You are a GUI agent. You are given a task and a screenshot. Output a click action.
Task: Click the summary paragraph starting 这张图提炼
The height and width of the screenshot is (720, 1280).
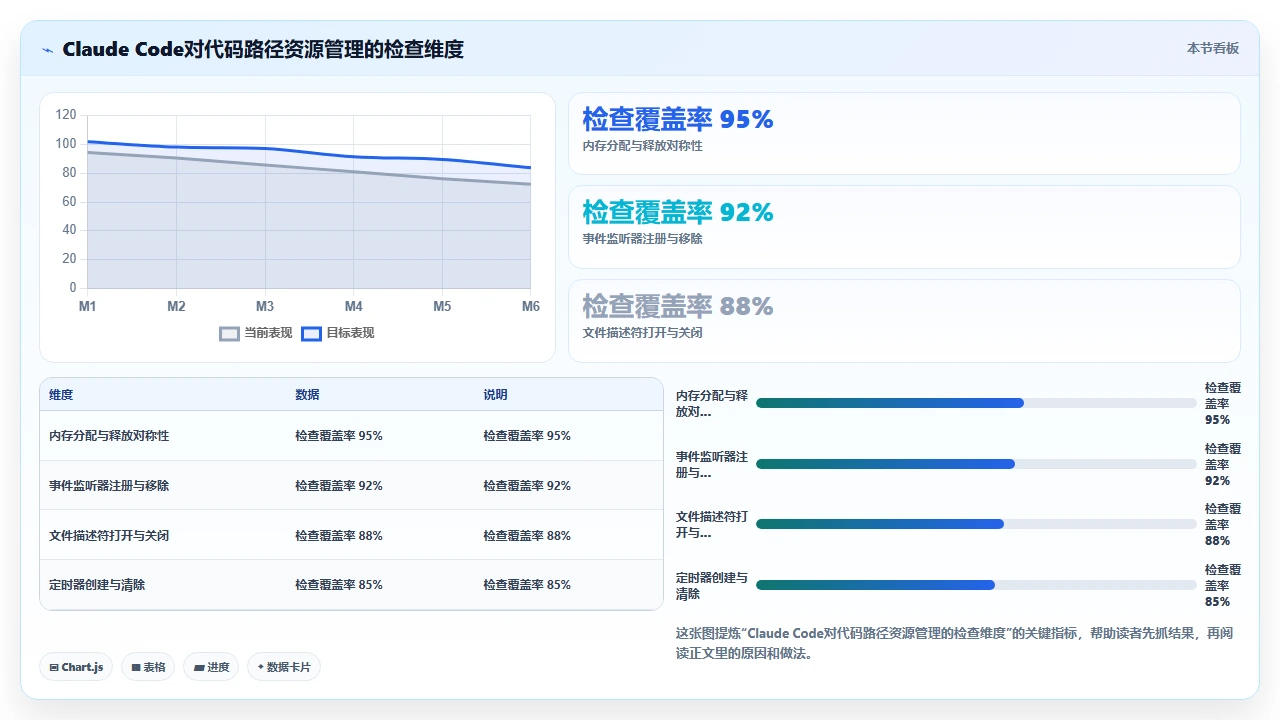click(955, 643)
